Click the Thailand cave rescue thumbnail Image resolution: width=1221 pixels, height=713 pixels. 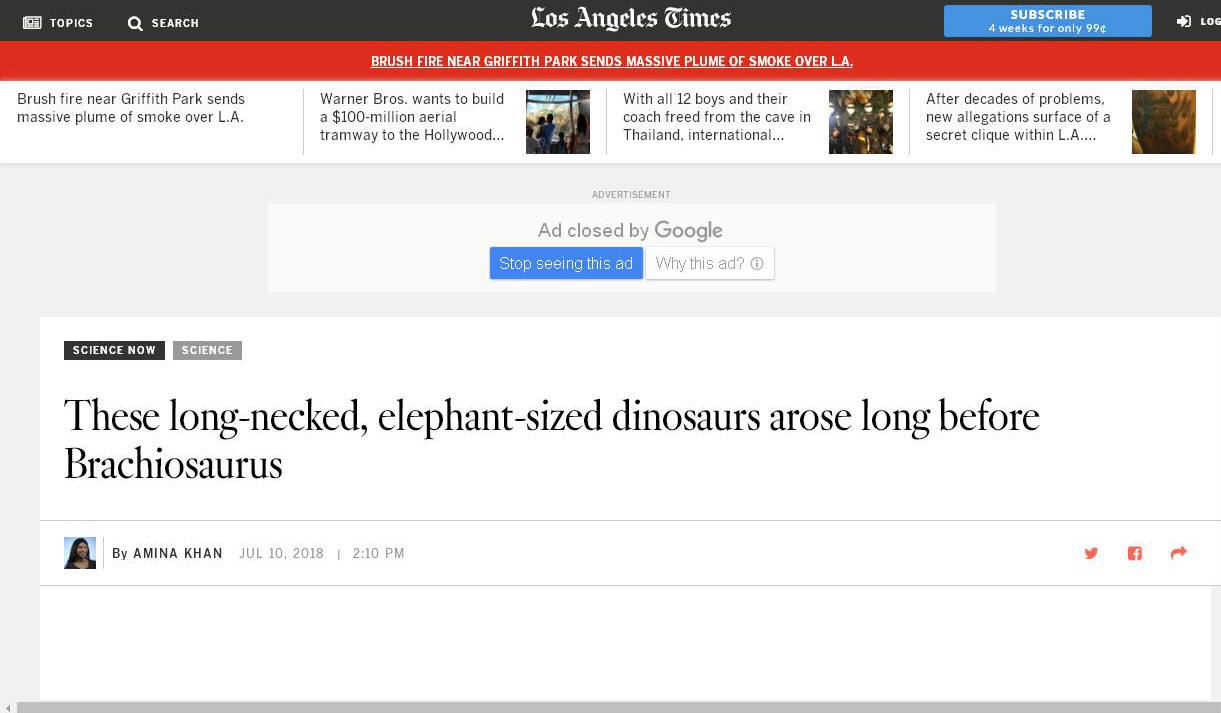(x=860, y=122)
